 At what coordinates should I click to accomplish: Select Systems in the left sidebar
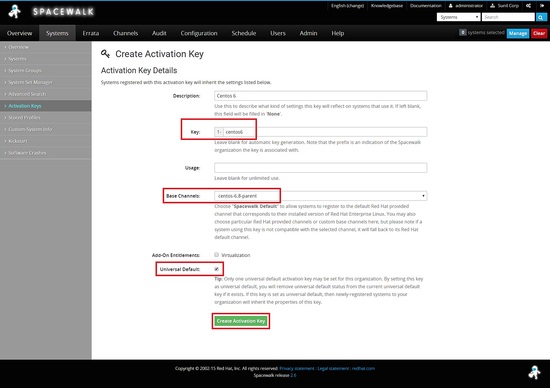46,59
